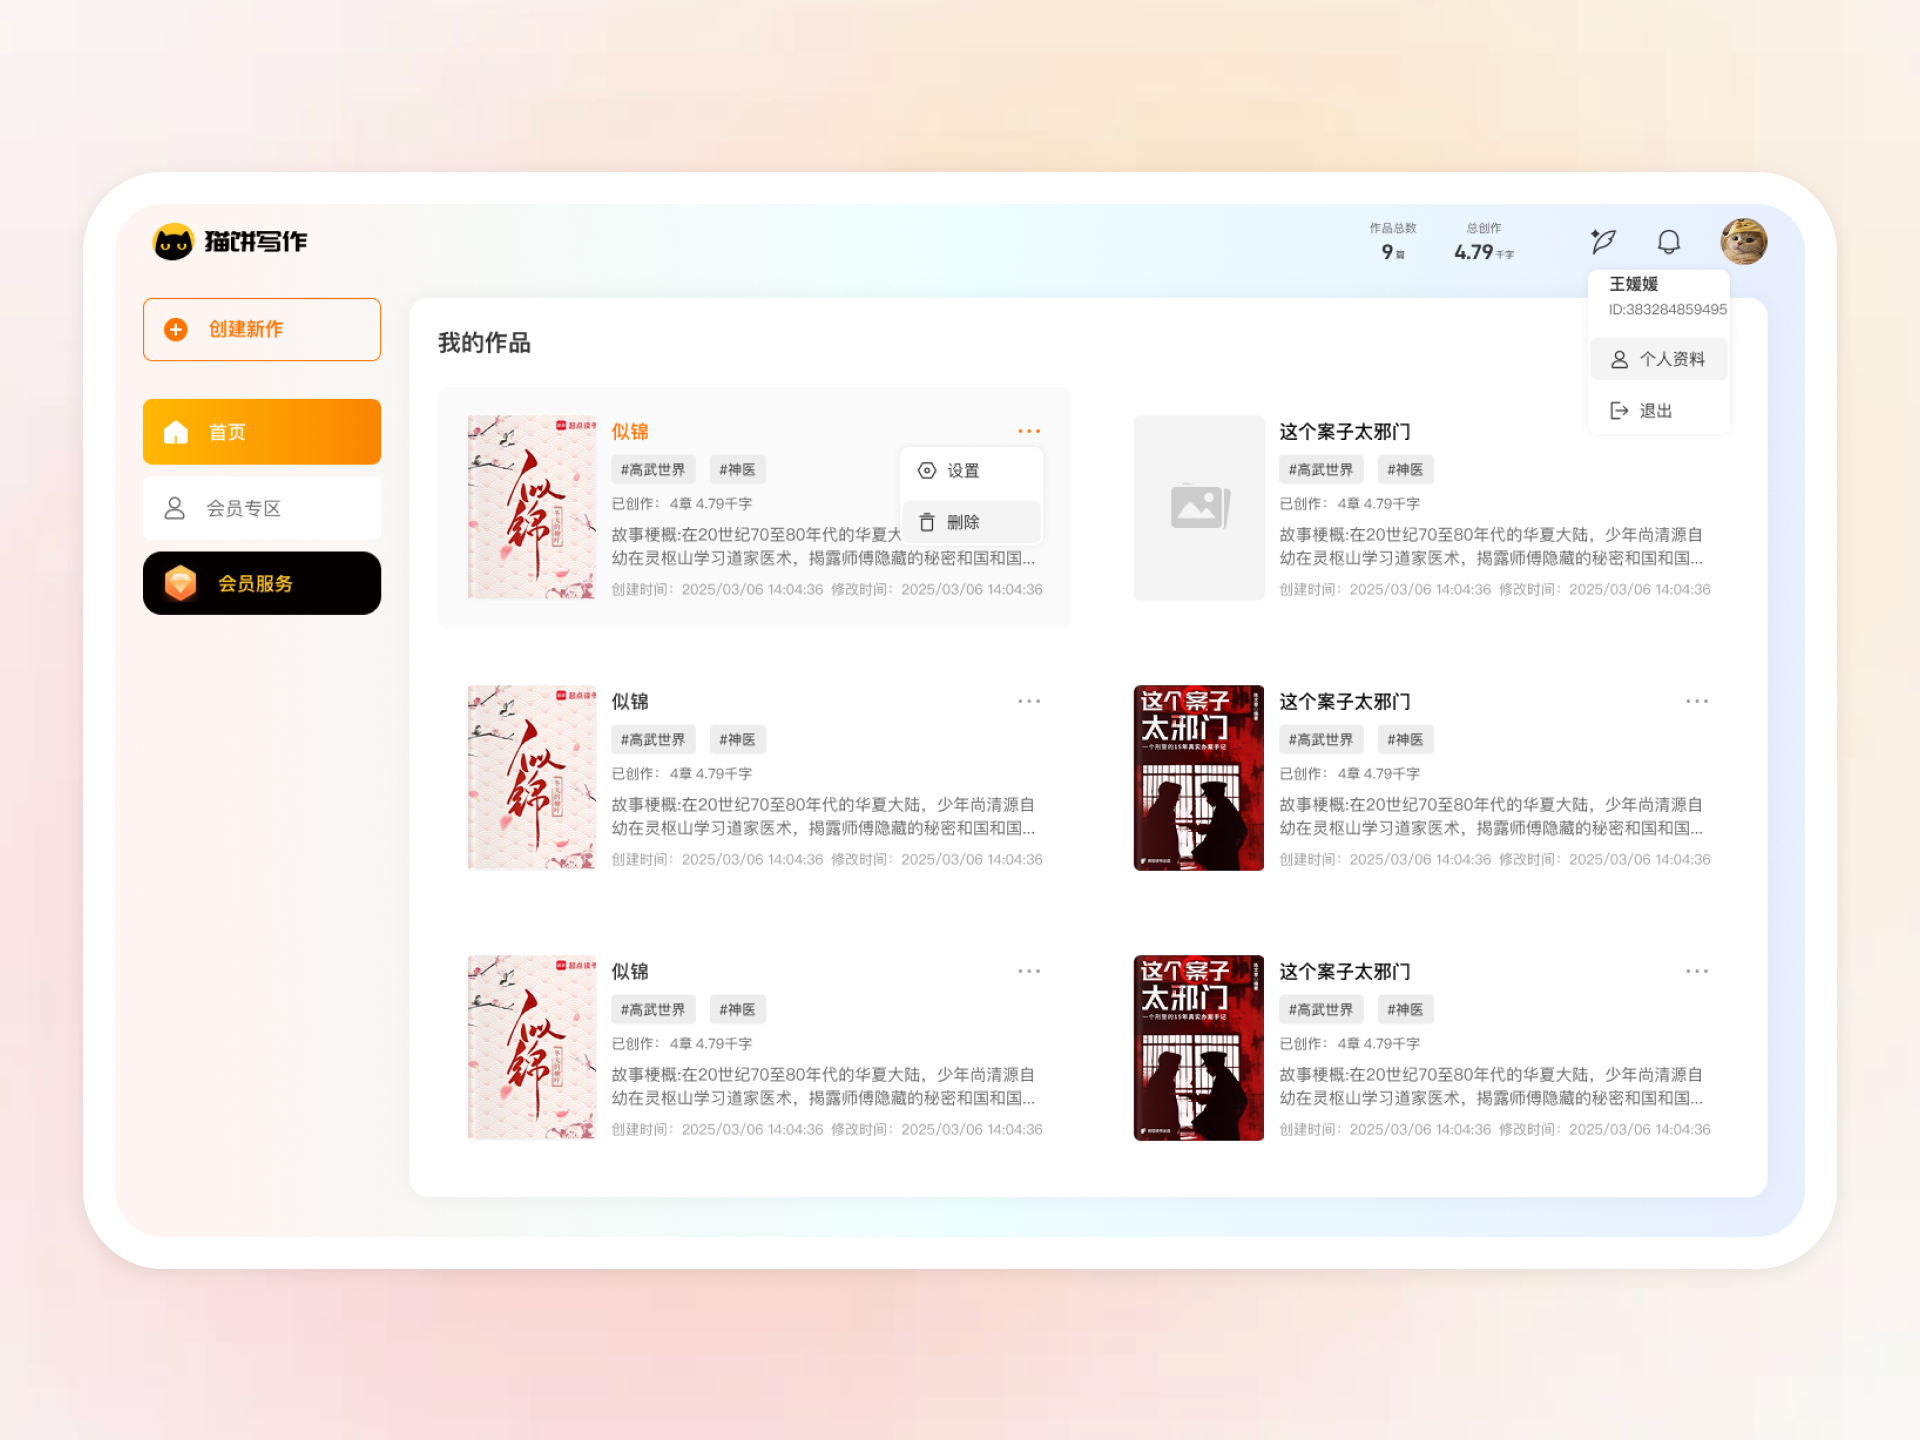Click the cat user avatar
This screenshot has width=1920, height=1440.
(1743, 241)
